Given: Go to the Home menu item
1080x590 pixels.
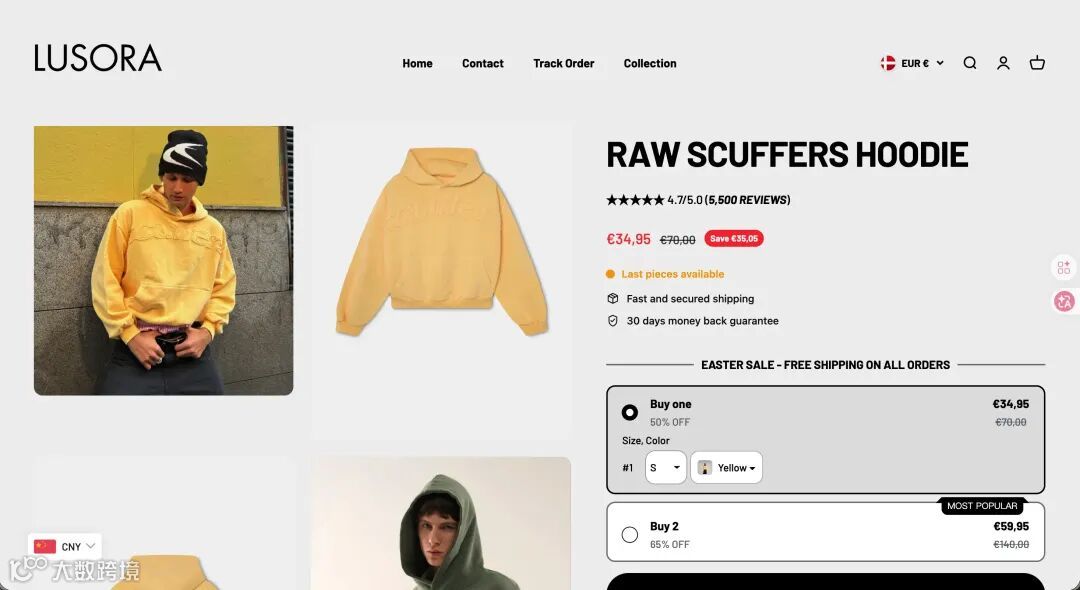Looking at the screenshot, I should [417, 63].
